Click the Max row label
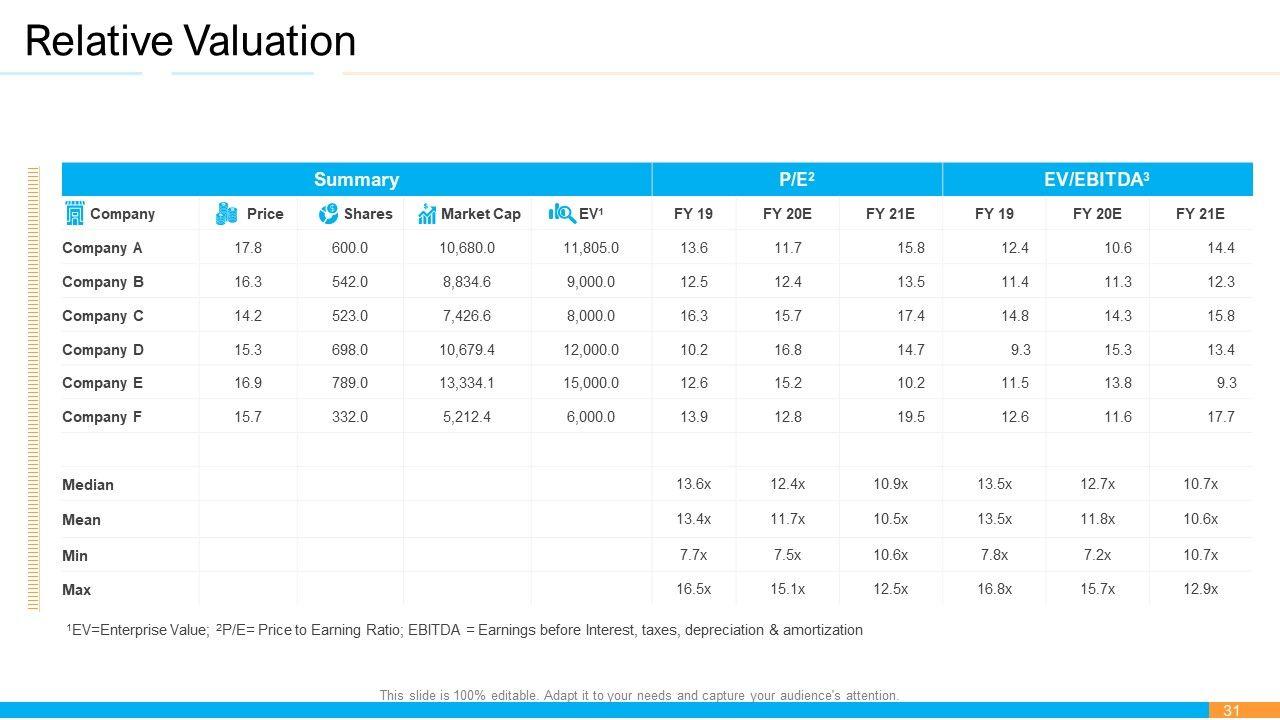Viewport: 1280px width, 720px height. click(76, 590)
